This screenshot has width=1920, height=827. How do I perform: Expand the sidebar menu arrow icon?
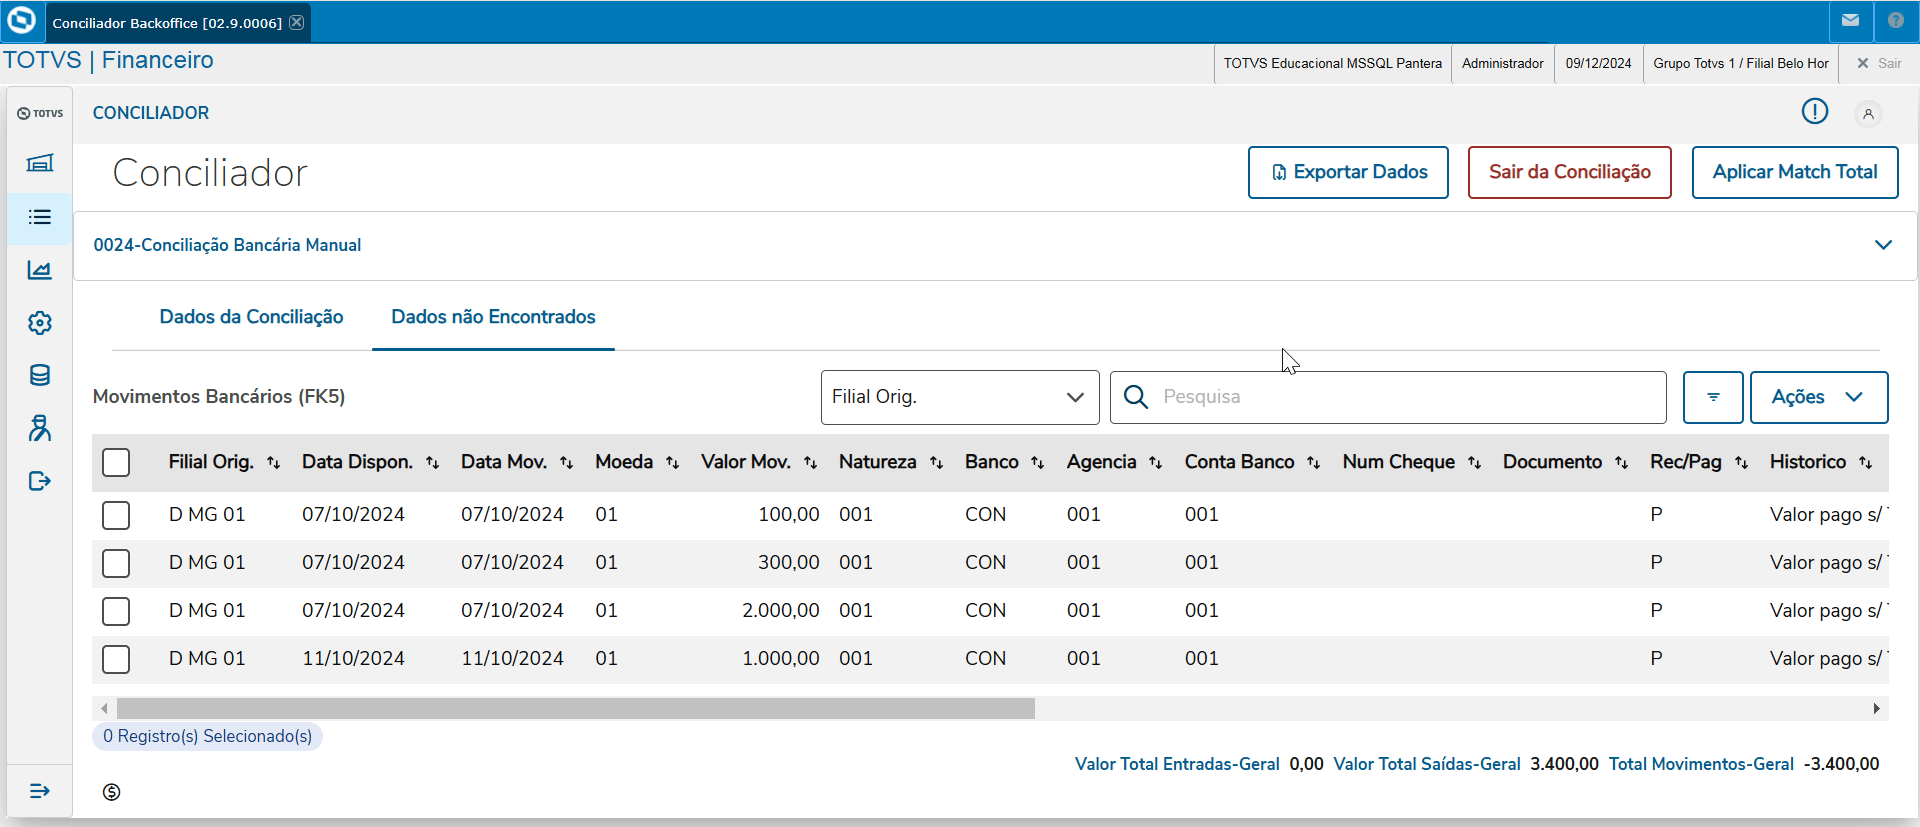click(x=40, y=791)
